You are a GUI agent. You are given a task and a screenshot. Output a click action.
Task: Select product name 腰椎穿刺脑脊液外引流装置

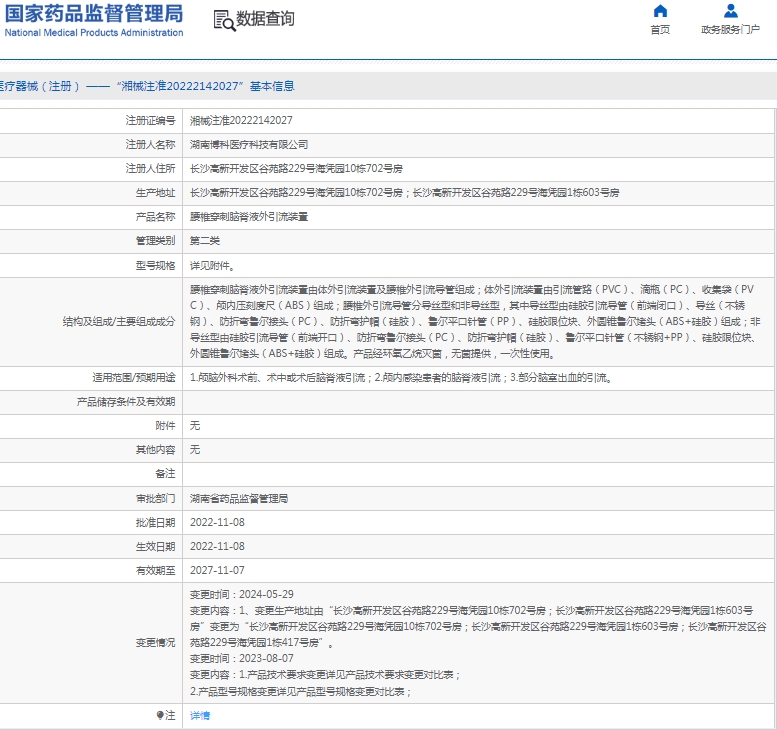coord(249,217)
